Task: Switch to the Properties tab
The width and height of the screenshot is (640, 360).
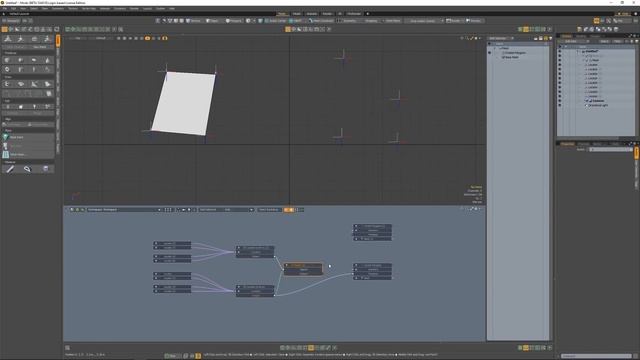Action: pos(567,144)
